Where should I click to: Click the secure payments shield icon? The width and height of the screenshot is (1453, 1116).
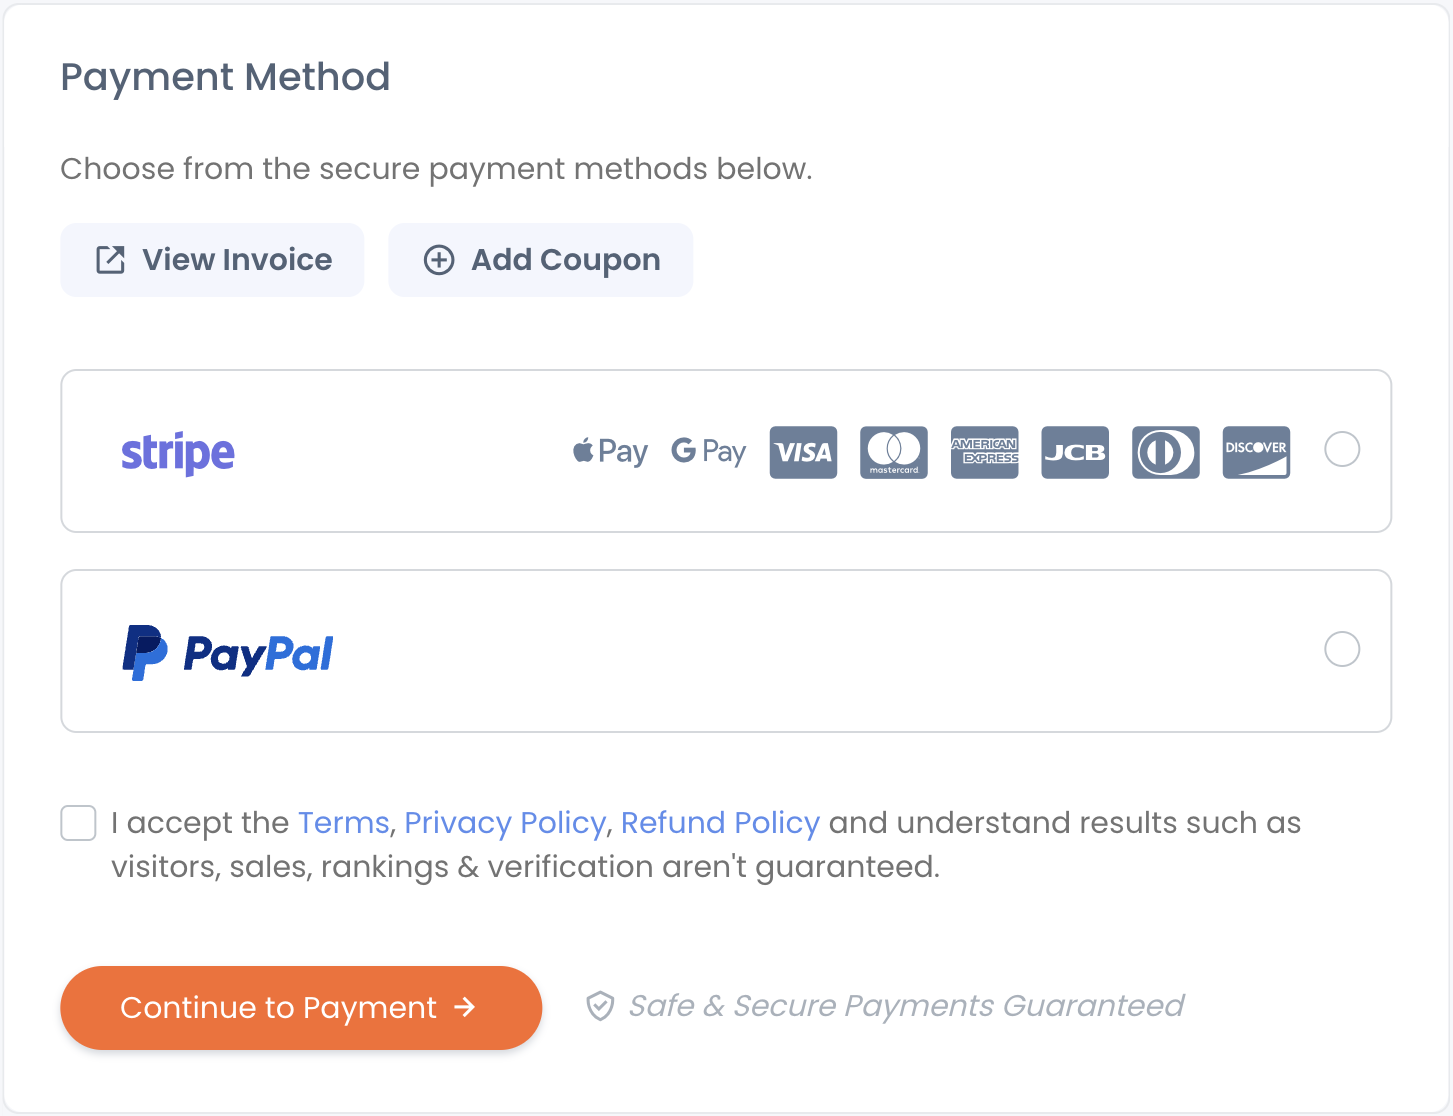coord(600,1006)
